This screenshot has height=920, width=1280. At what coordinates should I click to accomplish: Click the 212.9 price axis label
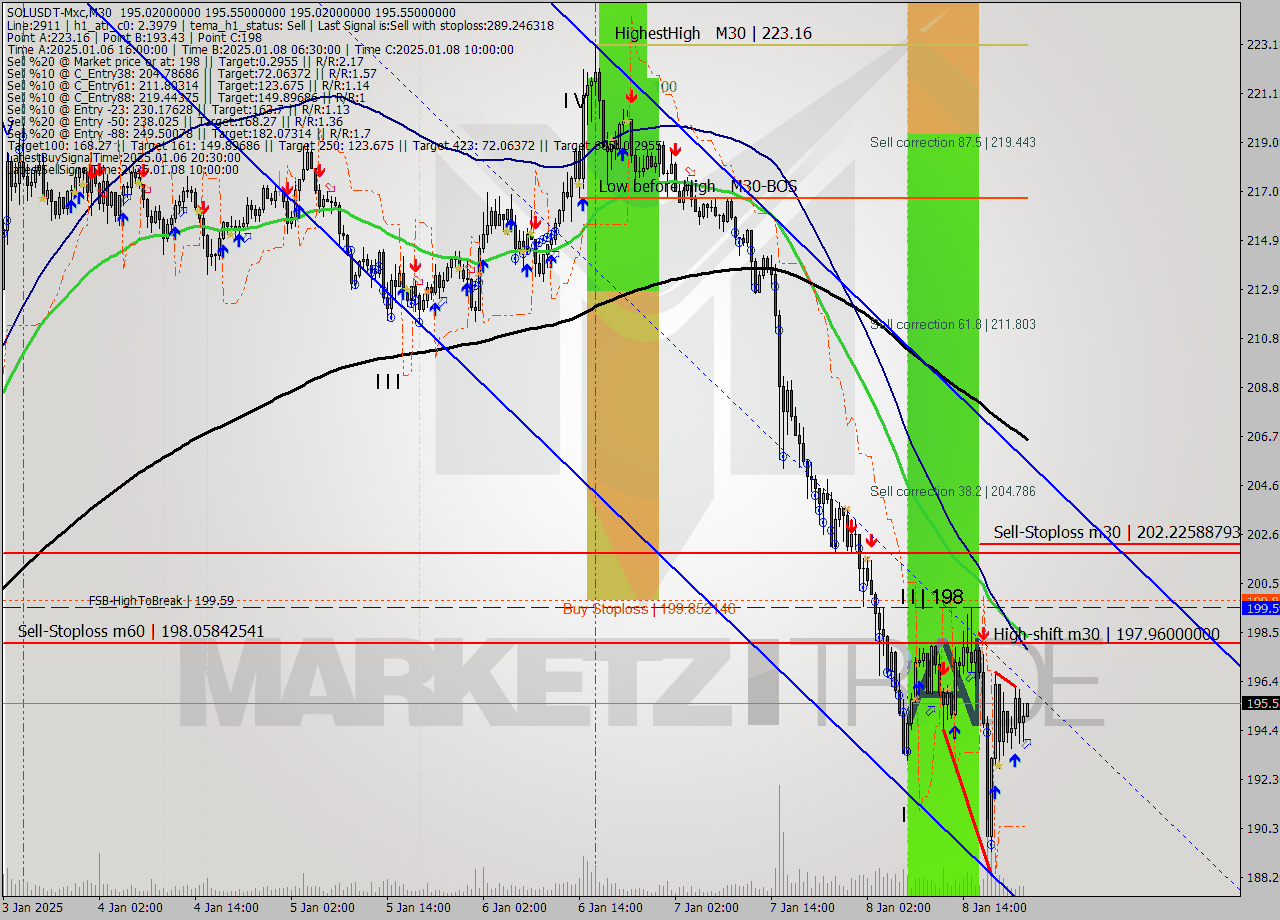1262,289
